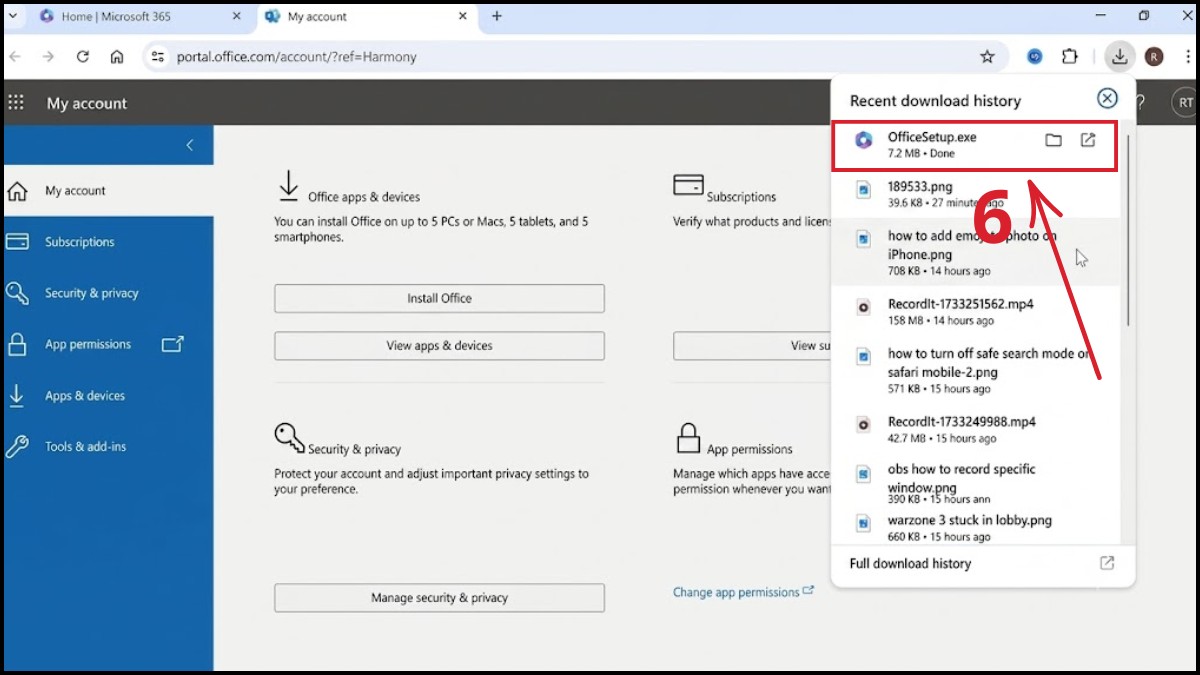Go to the browser home page icon
The width and height of the screenshot is (1200, 675).
click(x=117, y=57)
